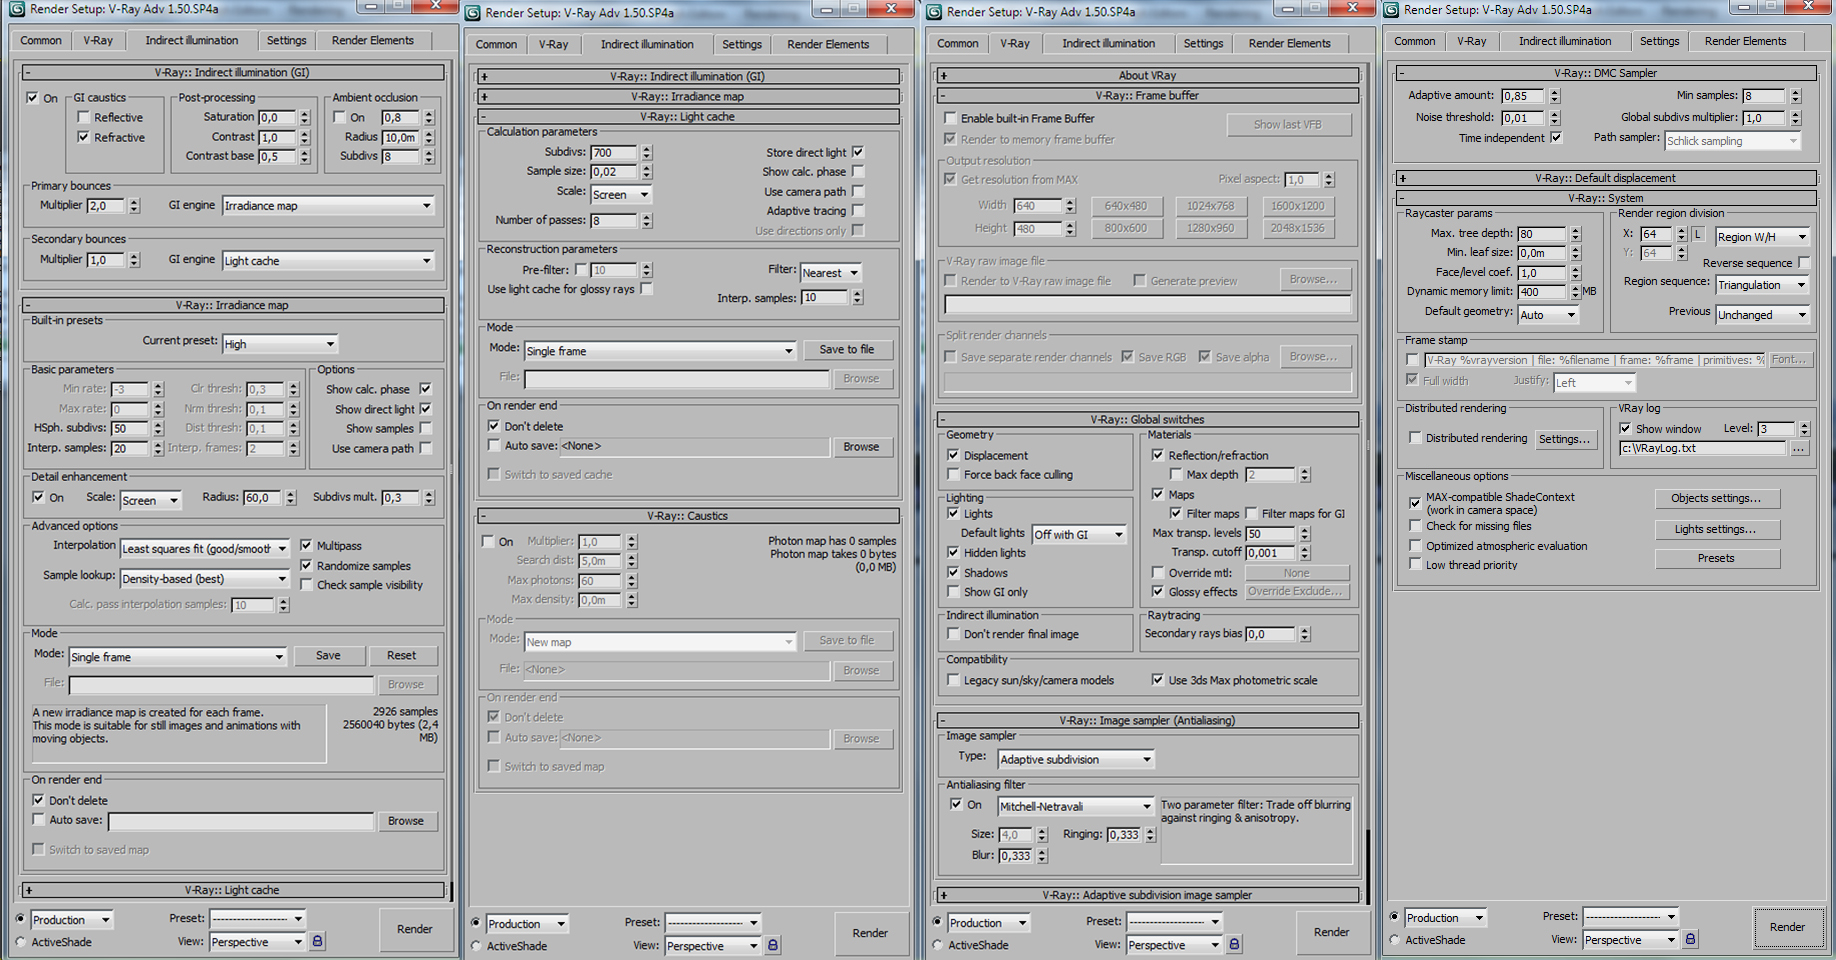Open Common tab in the GI window
This screenshot has height=960, width=1836.
point(41,40)
